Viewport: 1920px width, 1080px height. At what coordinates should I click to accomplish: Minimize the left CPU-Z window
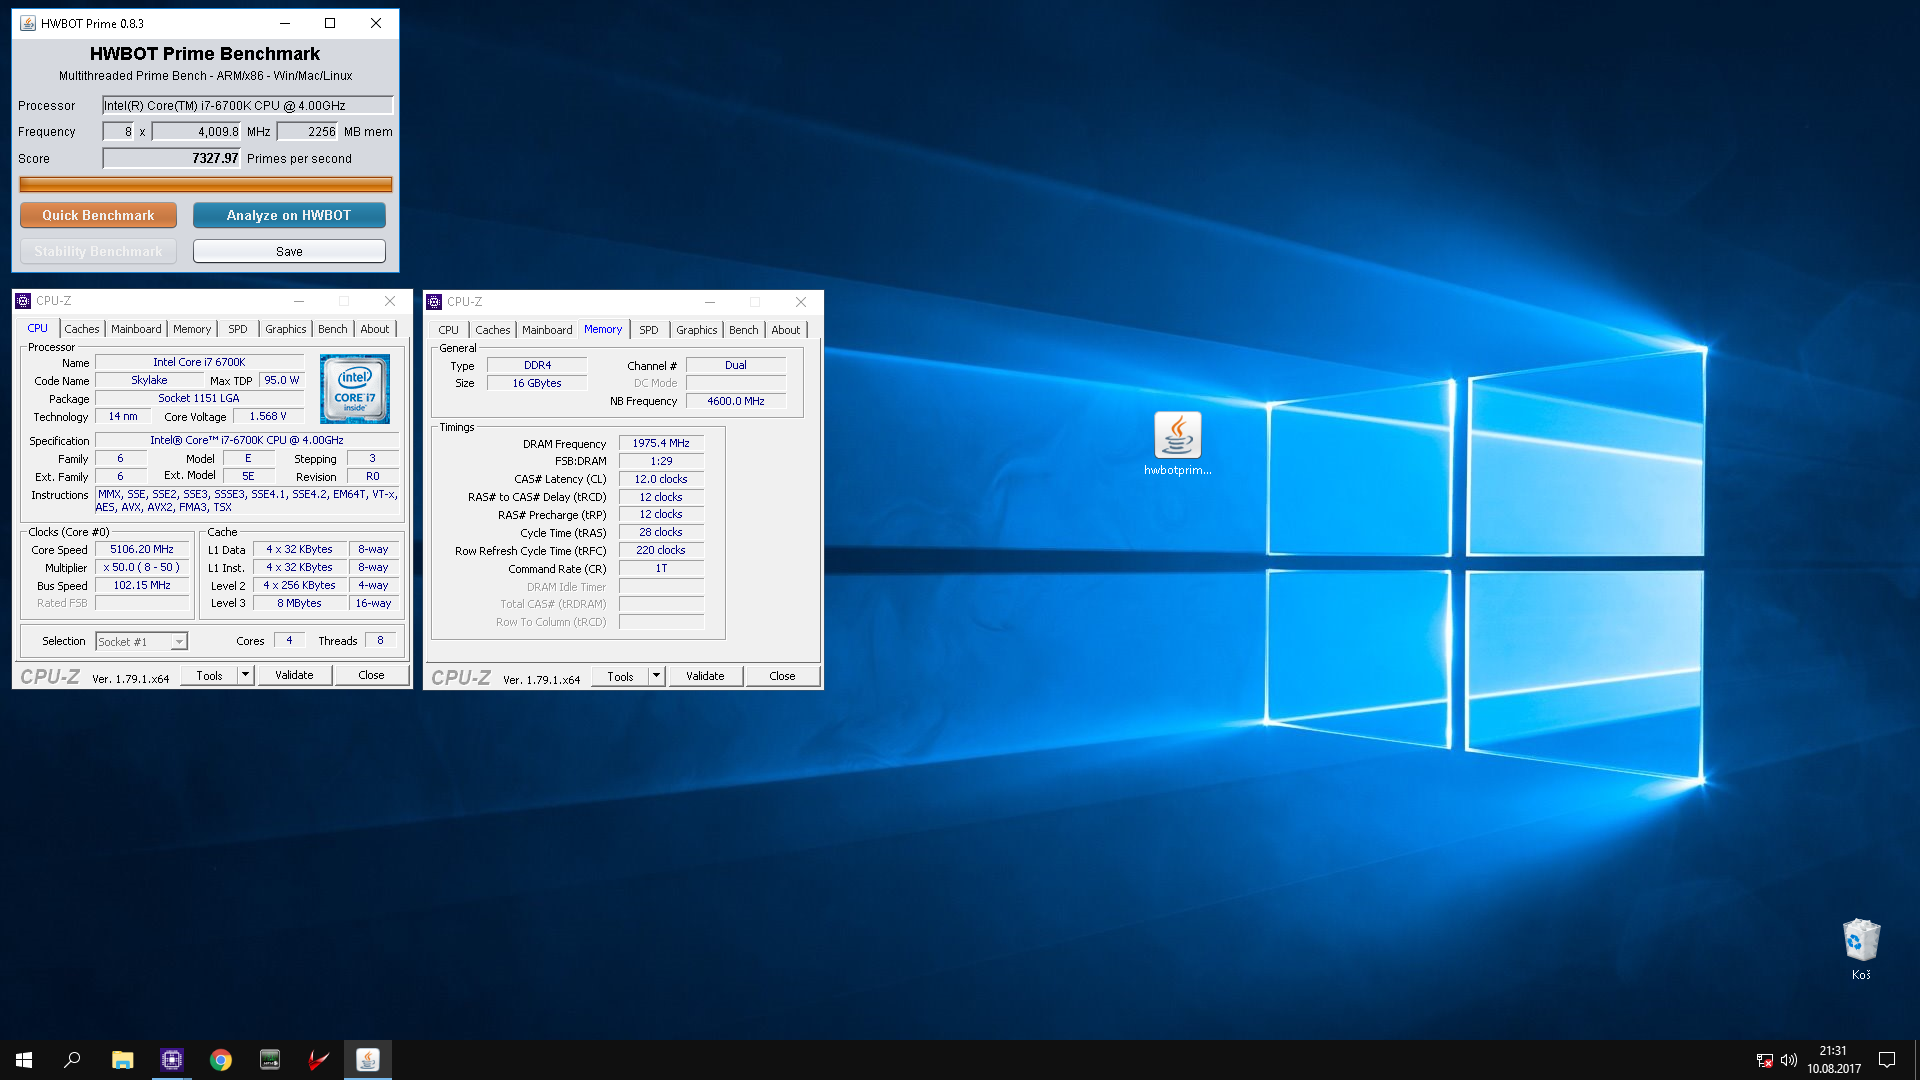(x=298, y=301)
